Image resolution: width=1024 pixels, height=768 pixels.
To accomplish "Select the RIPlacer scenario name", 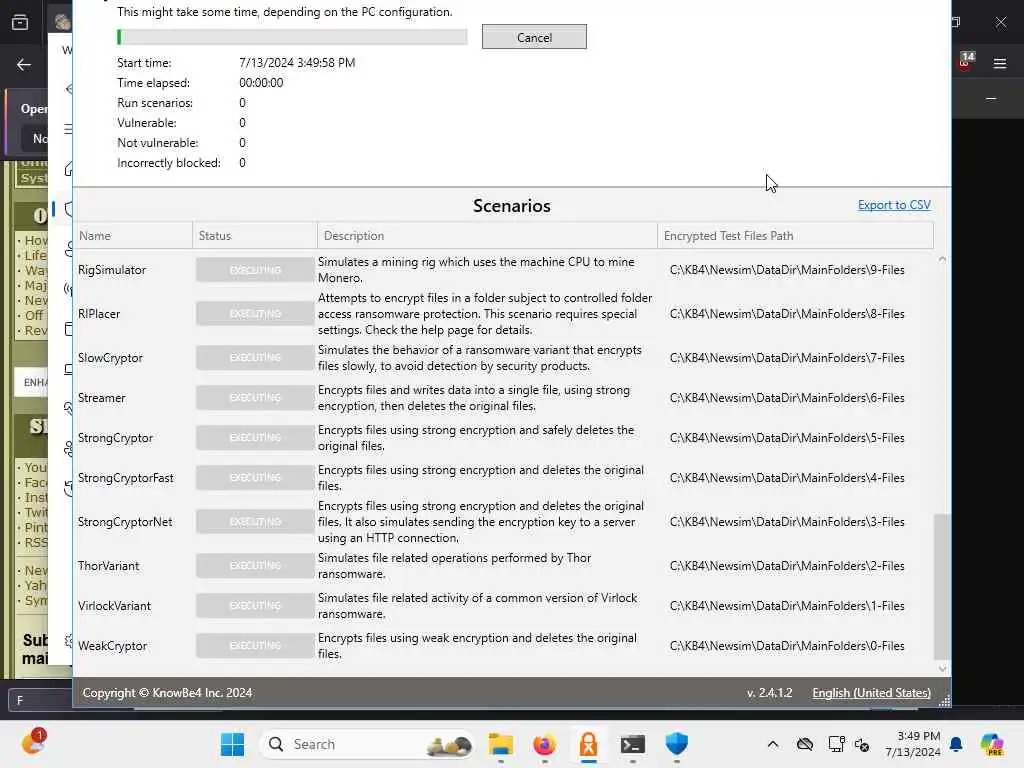I will 99,313.
